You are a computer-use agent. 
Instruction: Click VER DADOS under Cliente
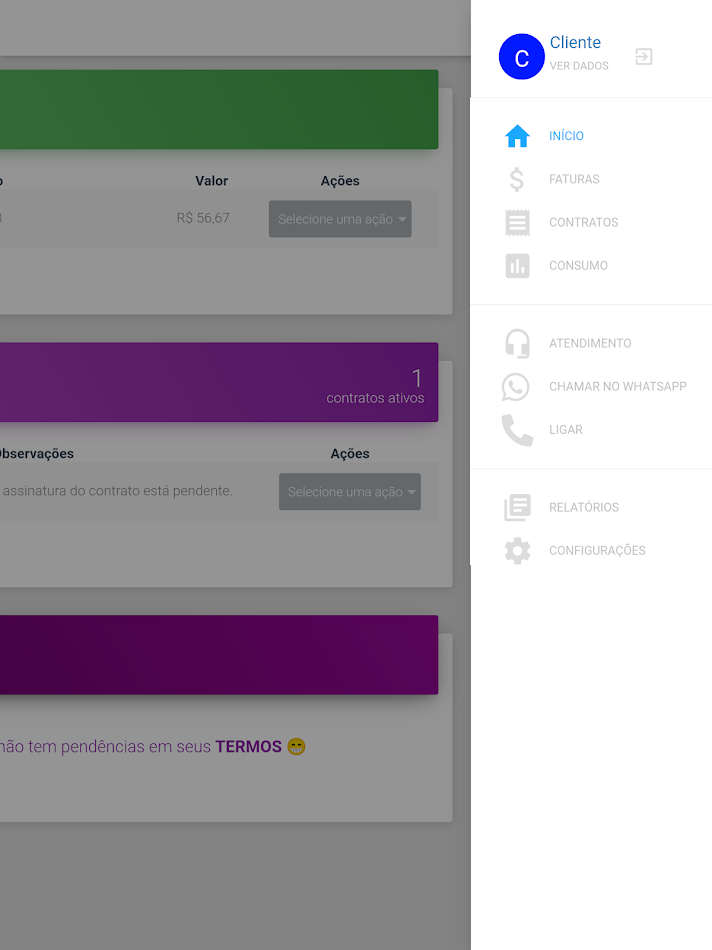click(x=579, y=66)
